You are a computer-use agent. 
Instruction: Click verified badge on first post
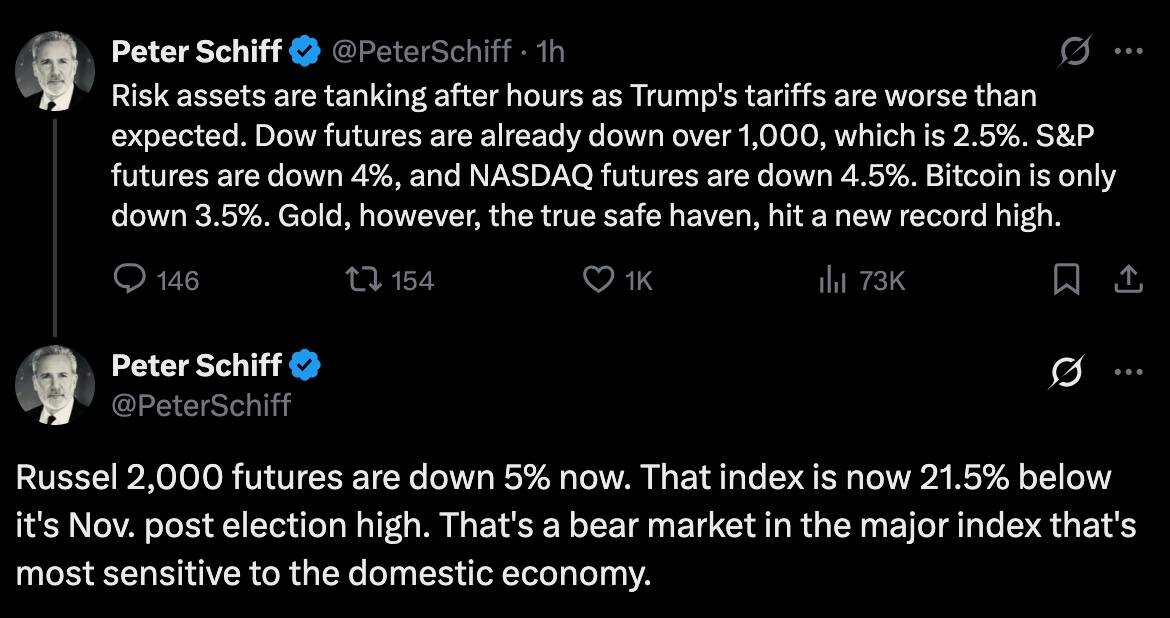[305, 51]
